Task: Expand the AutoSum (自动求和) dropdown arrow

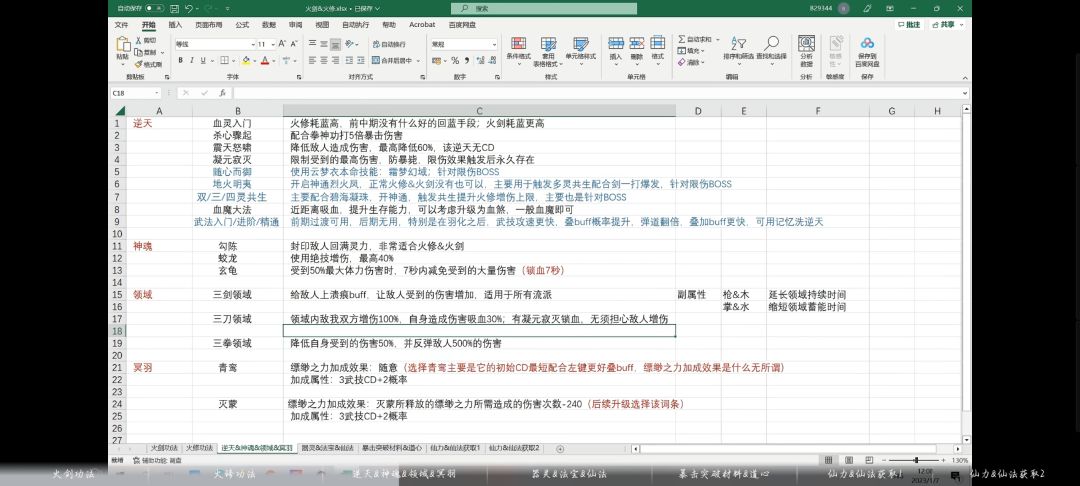Action: [717, 40]
